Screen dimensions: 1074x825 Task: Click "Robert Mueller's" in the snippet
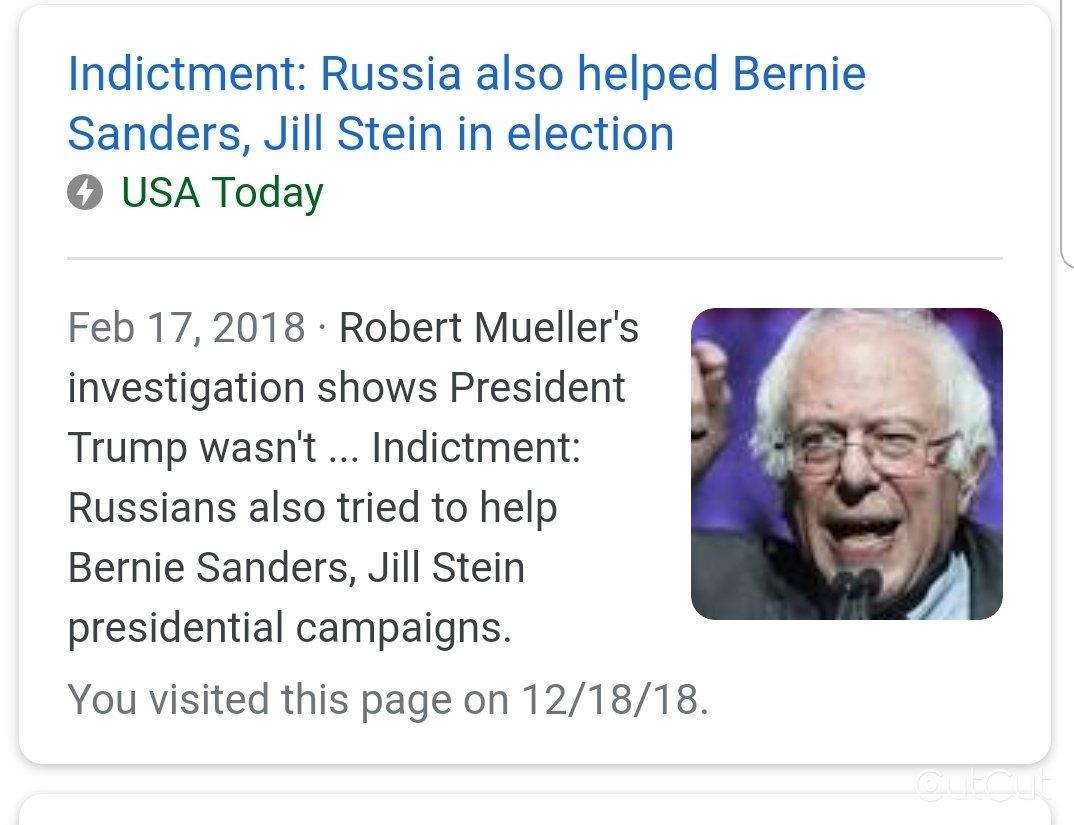(489, 328)
